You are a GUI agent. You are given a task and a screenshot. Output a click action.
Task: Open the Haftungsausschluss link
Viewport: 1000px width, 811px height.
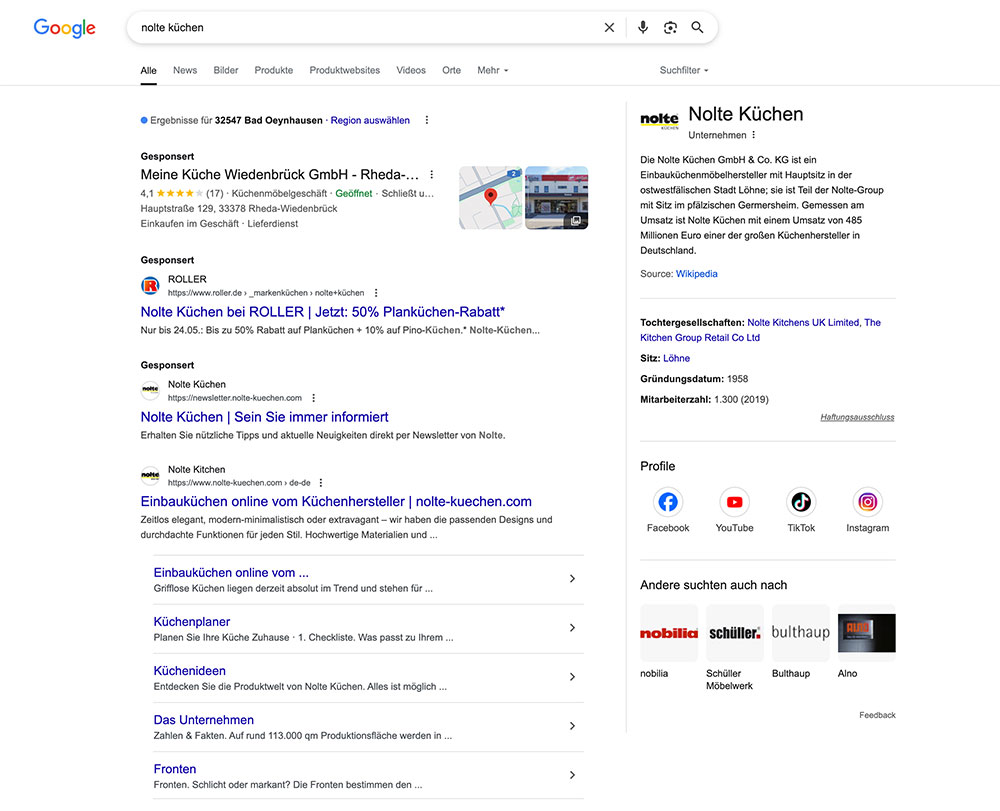(857, 417)
